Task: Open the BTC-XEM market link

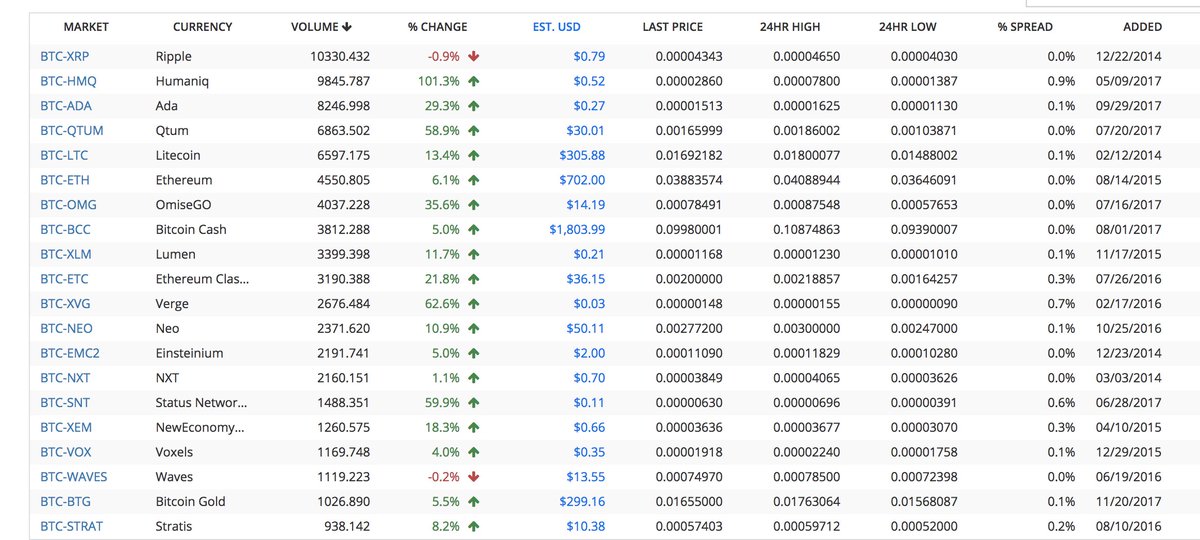Action: click(x=66, y=427)
